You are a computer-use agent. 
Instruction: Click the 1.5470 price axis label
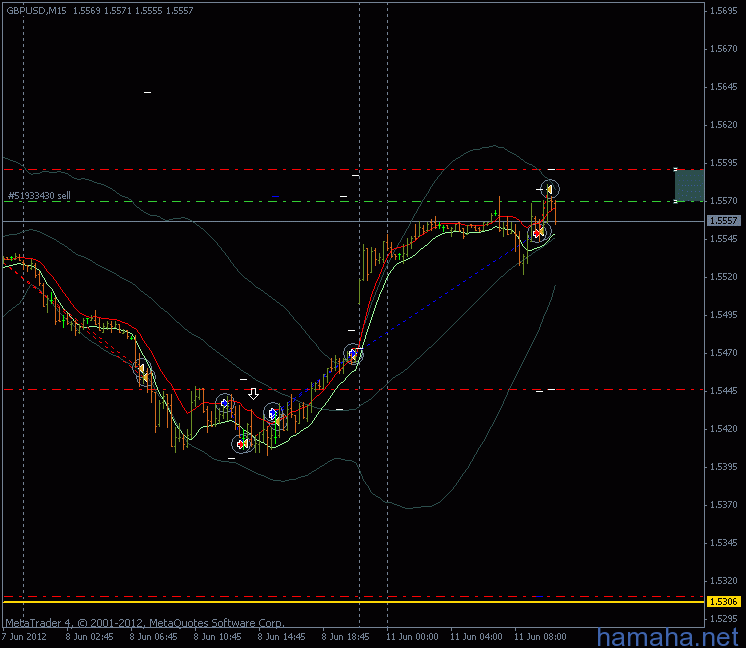coord(724,353)
